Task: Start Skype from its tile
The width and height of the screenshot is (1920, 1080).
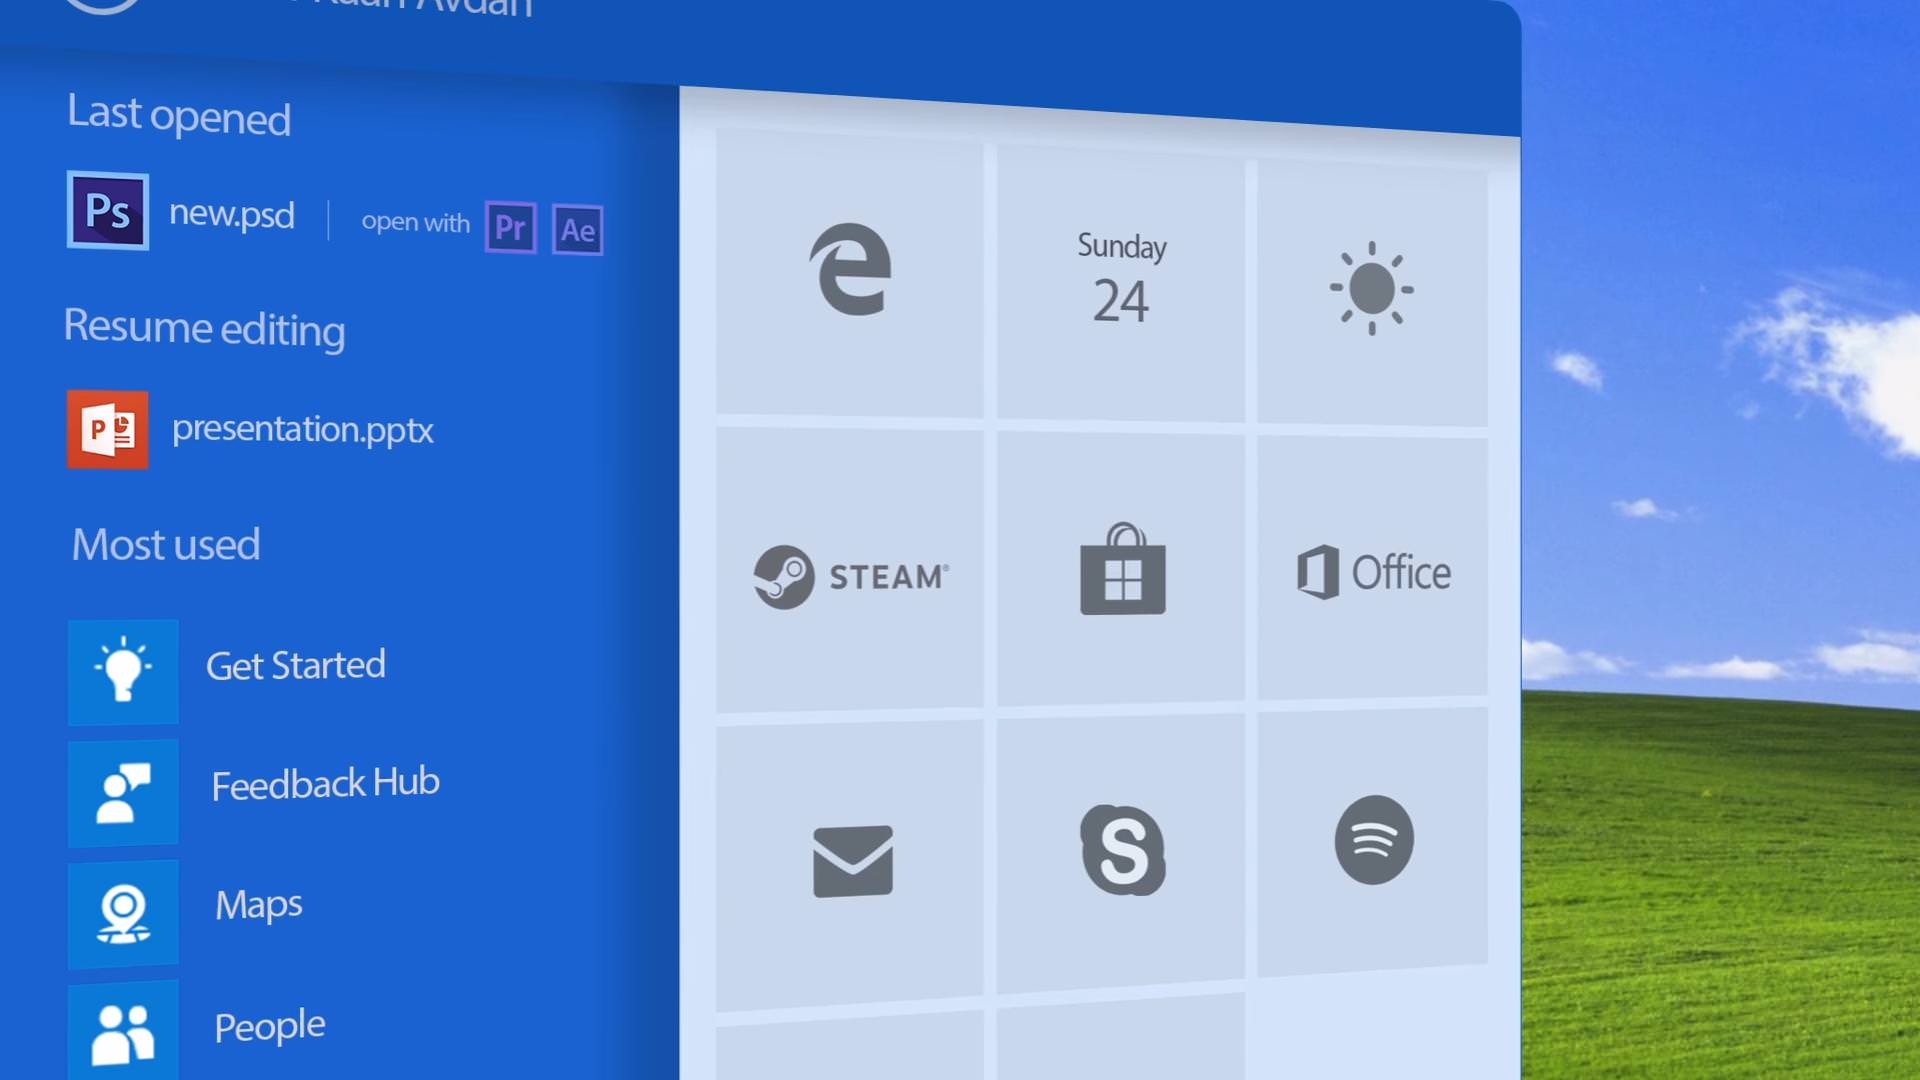Action: [x=1122, y=852]
